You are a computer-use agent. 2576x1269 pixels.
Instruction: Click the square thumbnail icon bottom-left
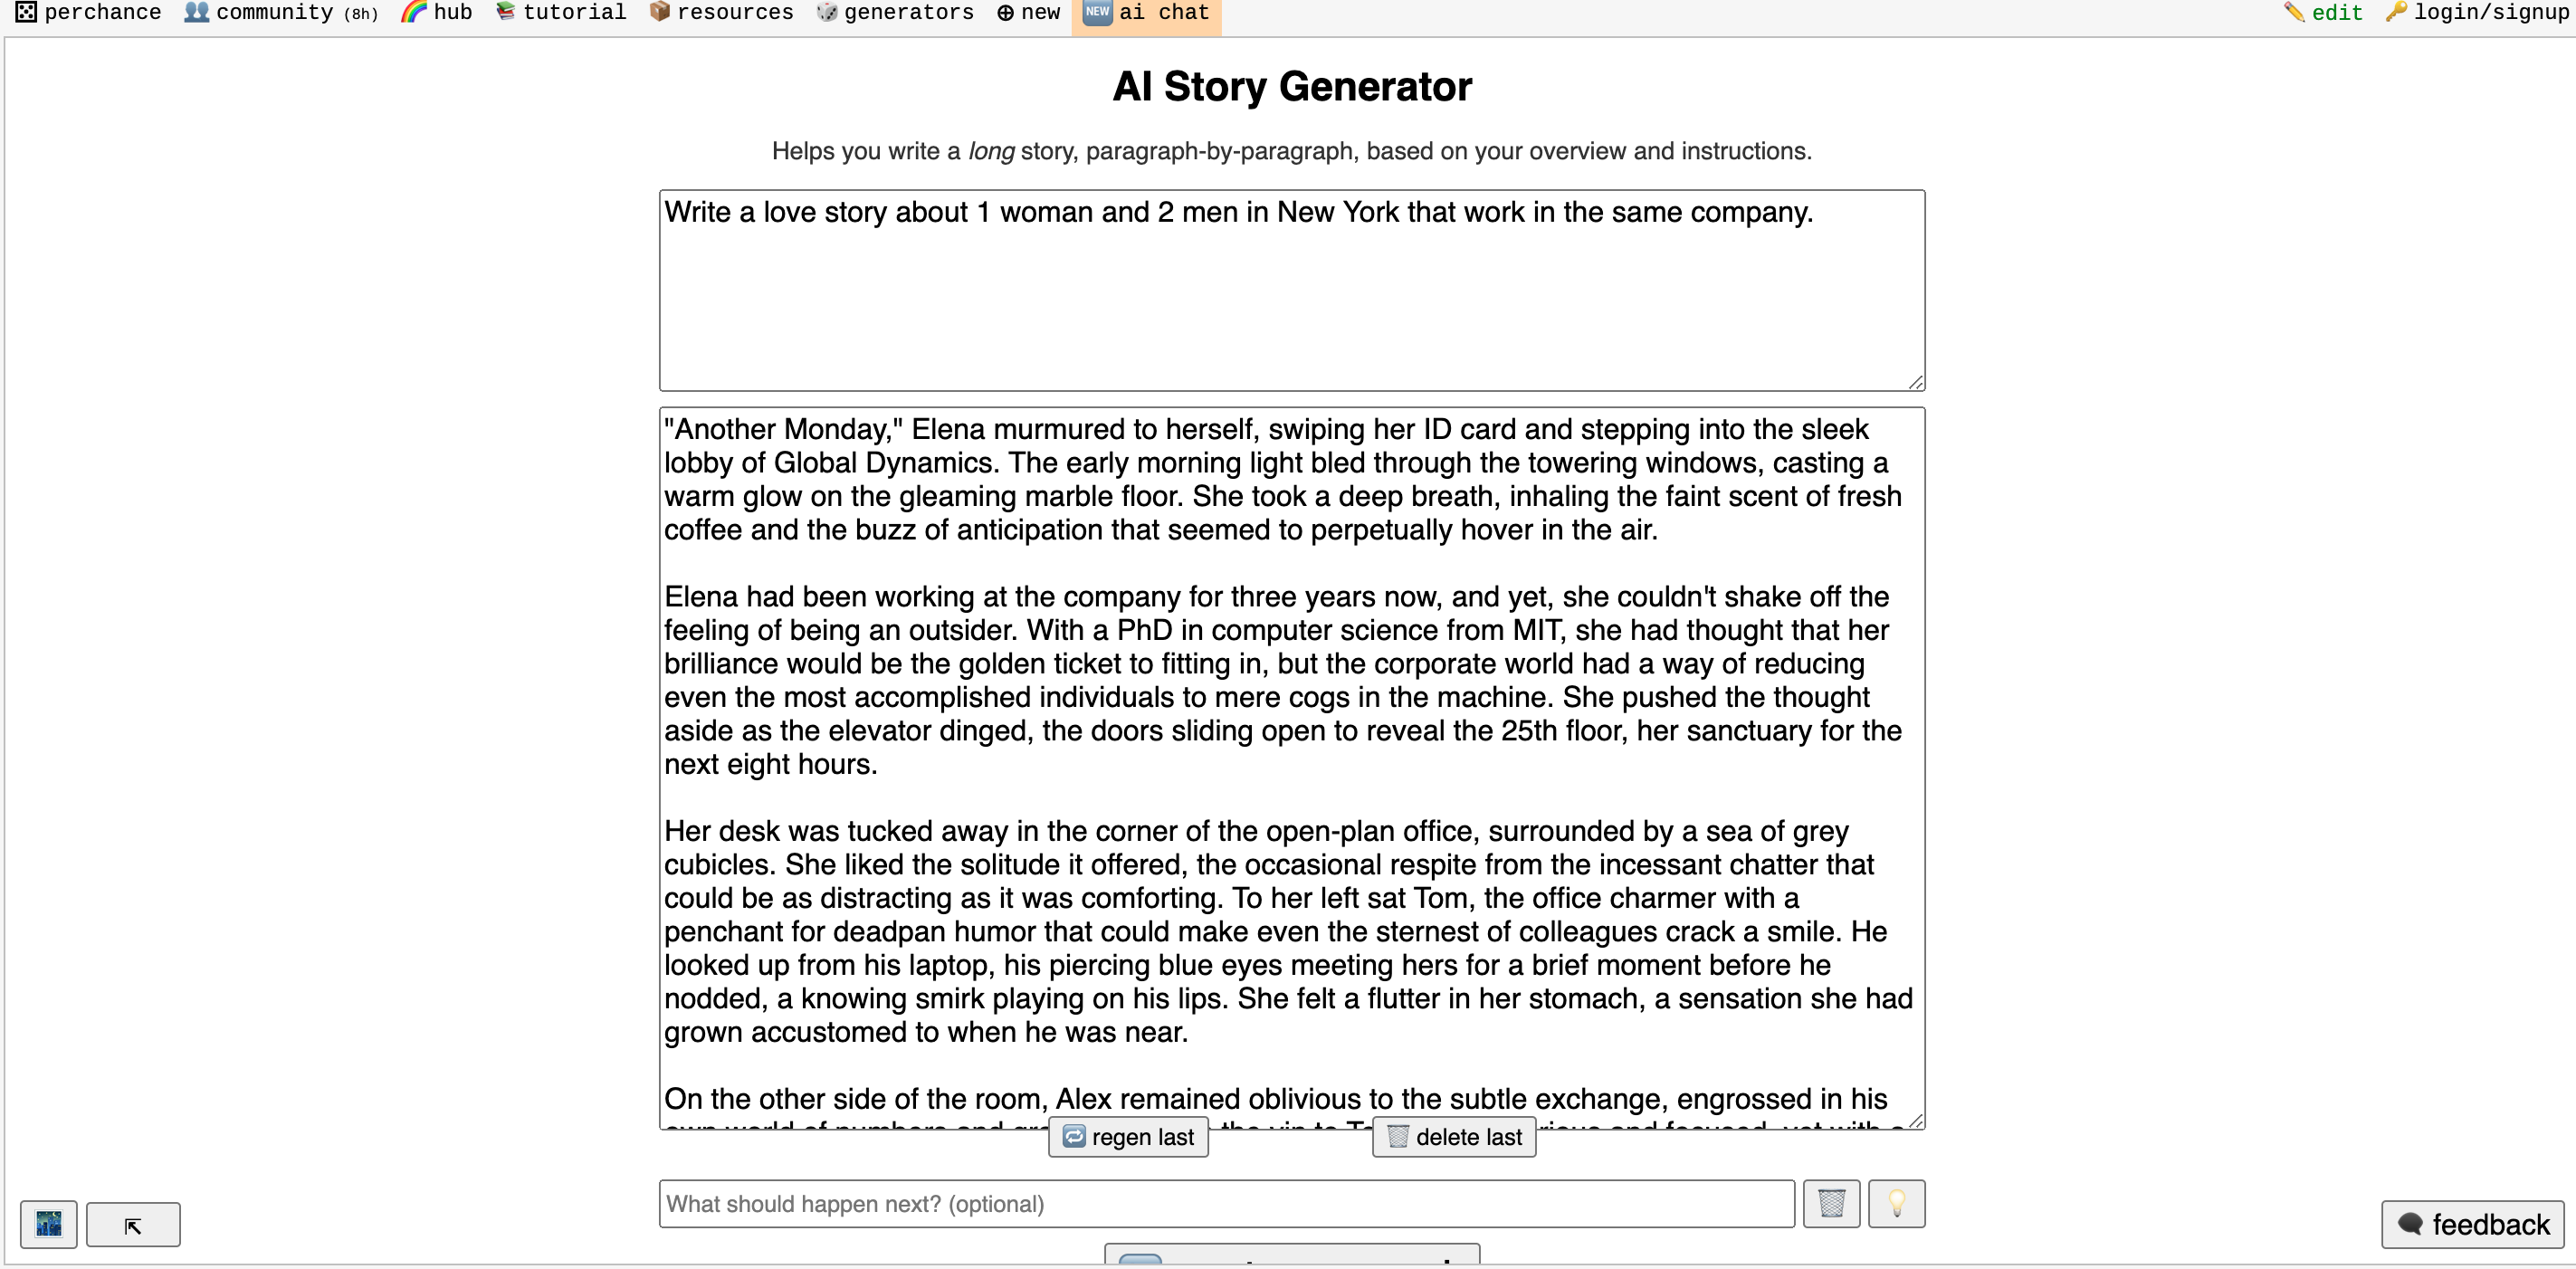49,1223
